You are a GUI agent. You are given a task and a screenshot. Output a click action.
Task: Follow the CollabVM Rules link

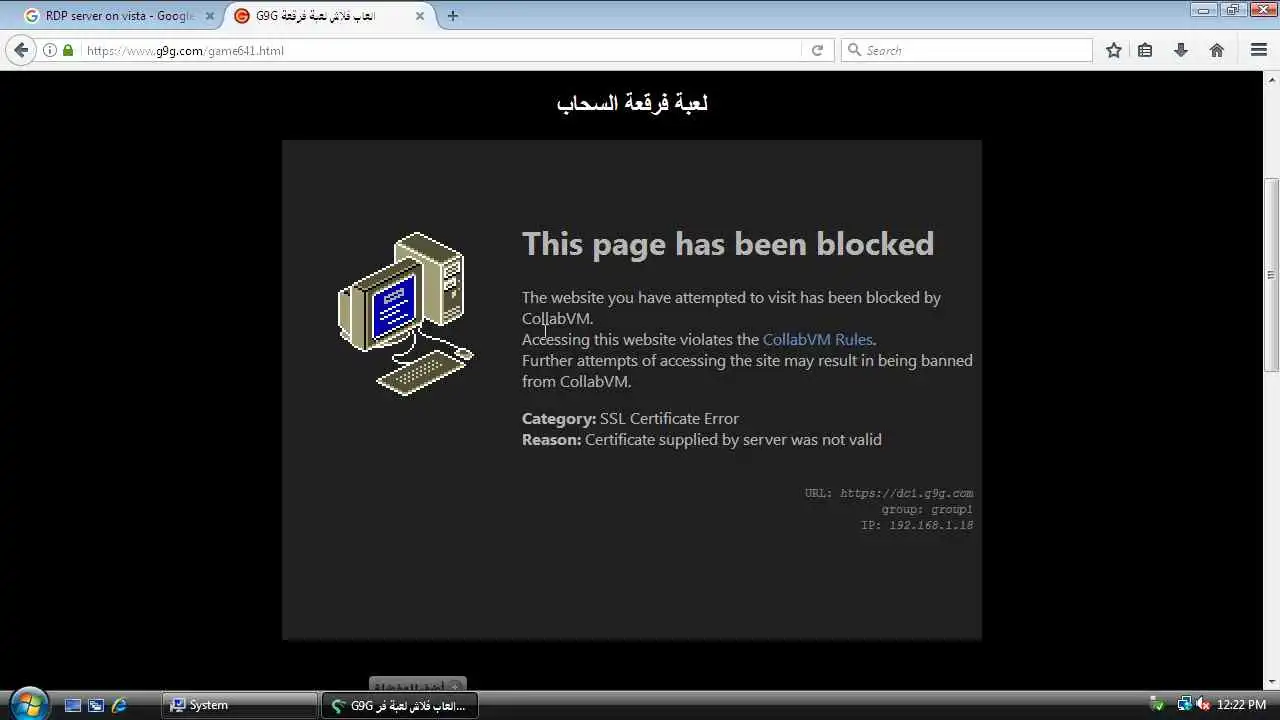[817, 339]
